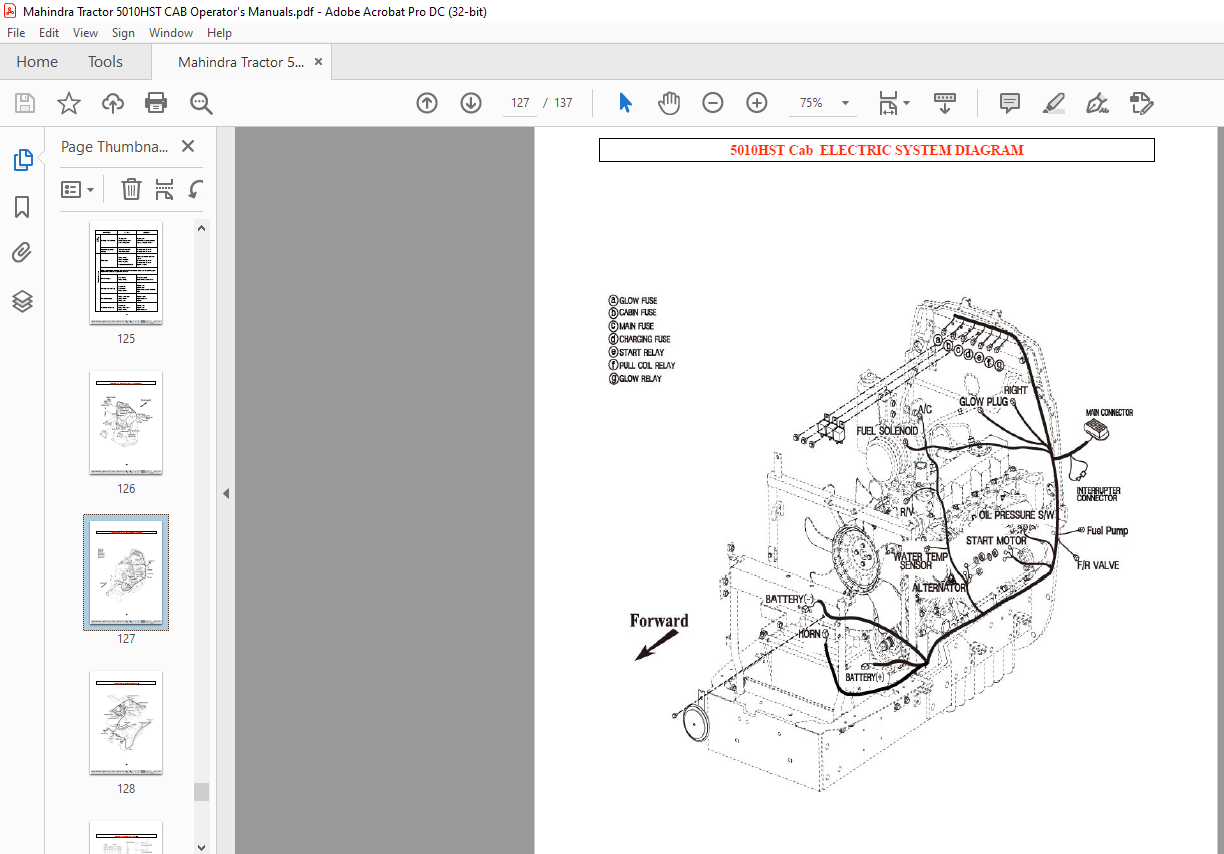Delete selected page with trash icon
This screenshot has height=854, width=1224.
[x=131, y=189]
